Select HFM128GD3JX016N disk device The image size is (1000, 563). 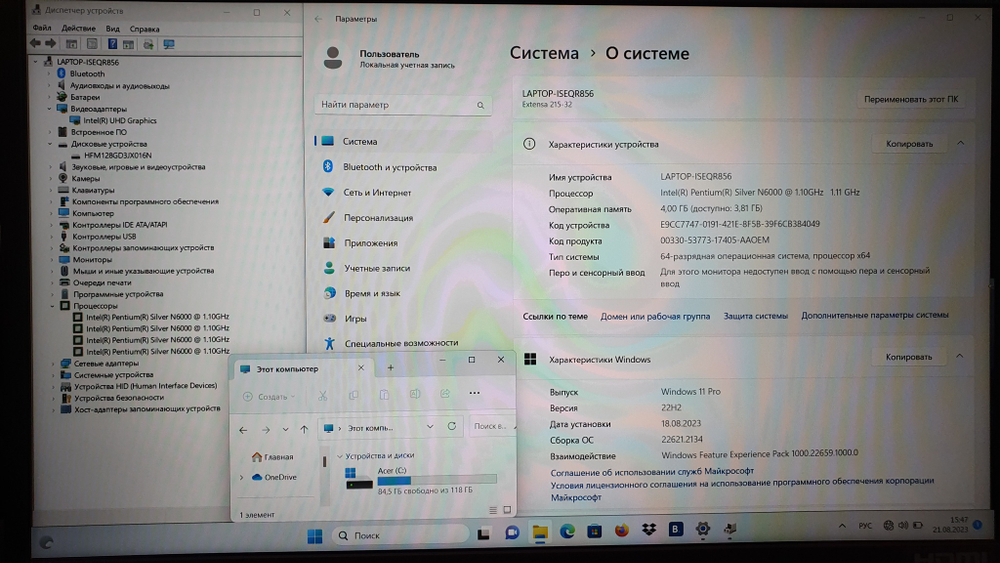(x=117, y=155)
